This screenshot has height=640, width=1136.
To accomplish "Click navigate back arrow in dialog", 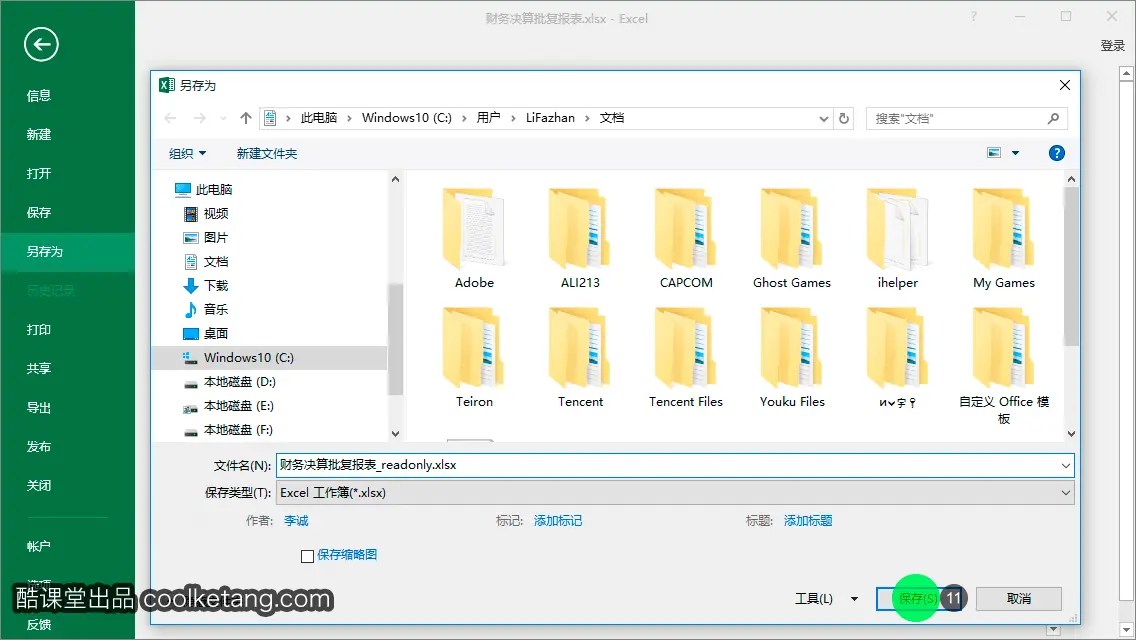I will point(170,118).
